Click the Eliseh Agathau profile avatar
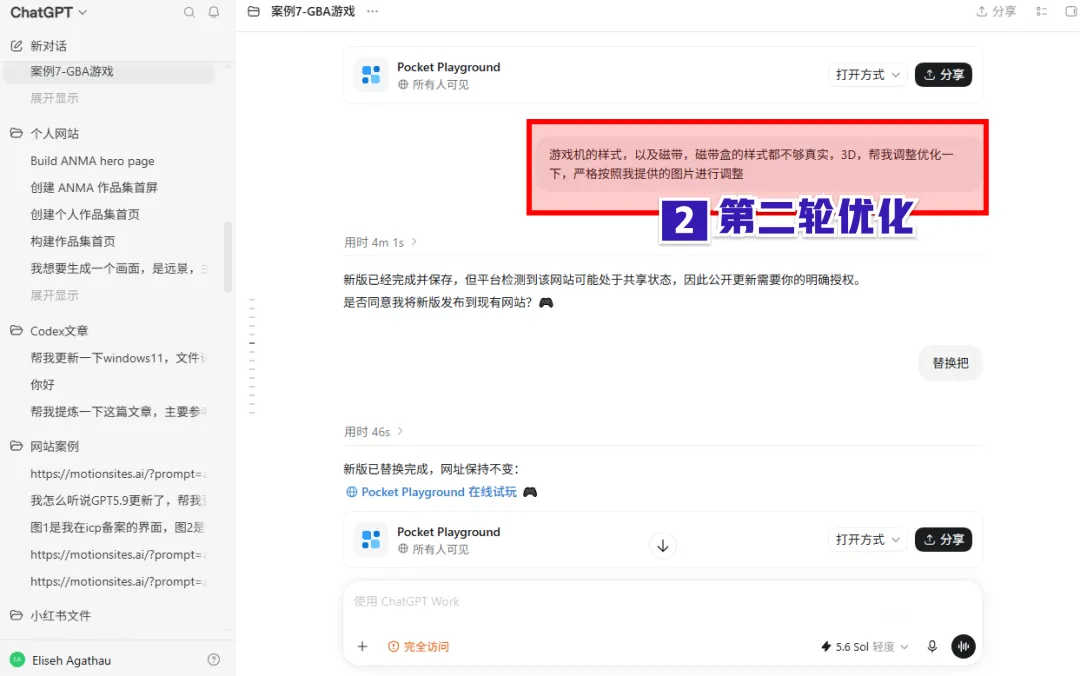Viewport: 1080px width, 676px height. pyautogui.click(x=17, y=660)
